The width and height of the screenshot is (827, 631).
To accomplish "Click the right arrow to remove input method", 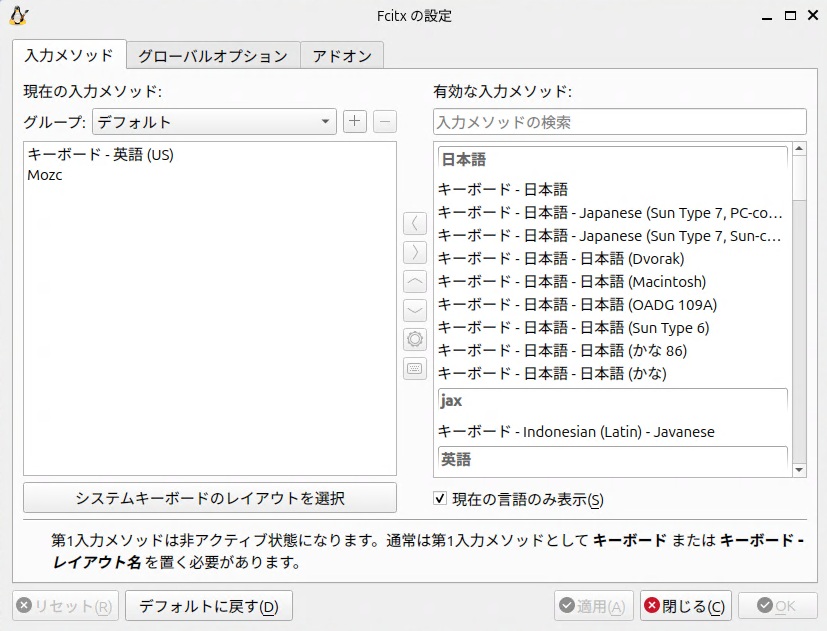I will pos(415,252).
